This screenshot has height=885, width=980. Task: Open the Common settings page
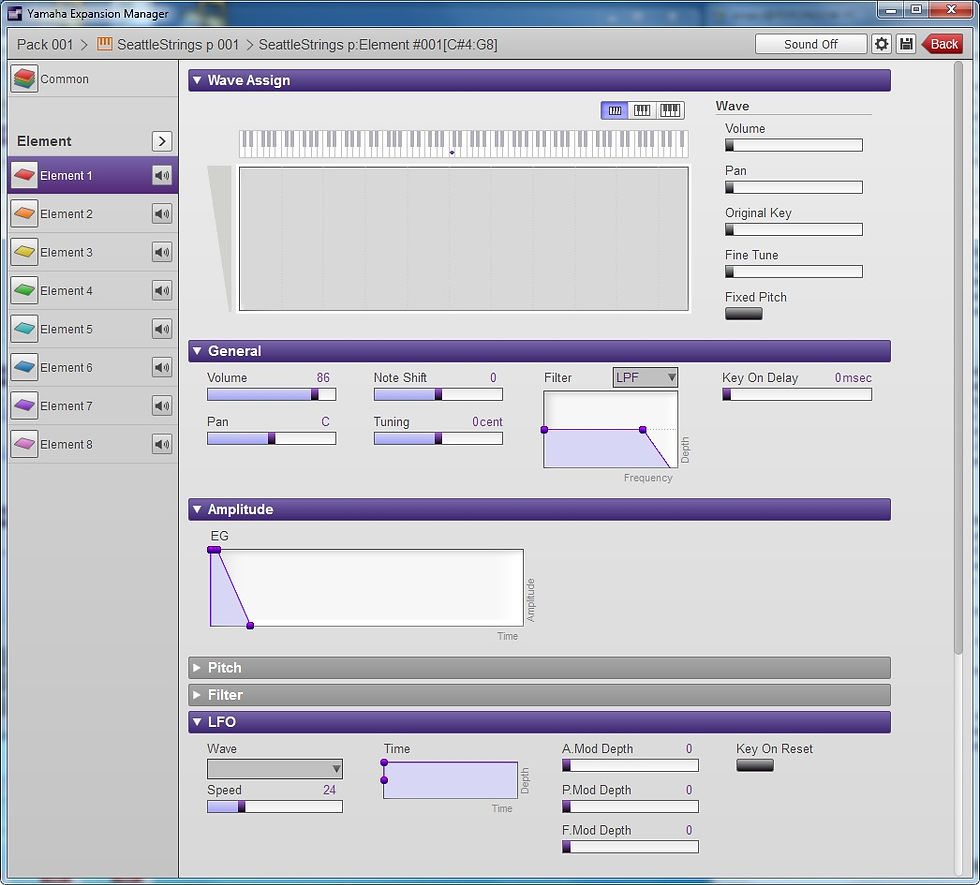click(x=92, y=79)
